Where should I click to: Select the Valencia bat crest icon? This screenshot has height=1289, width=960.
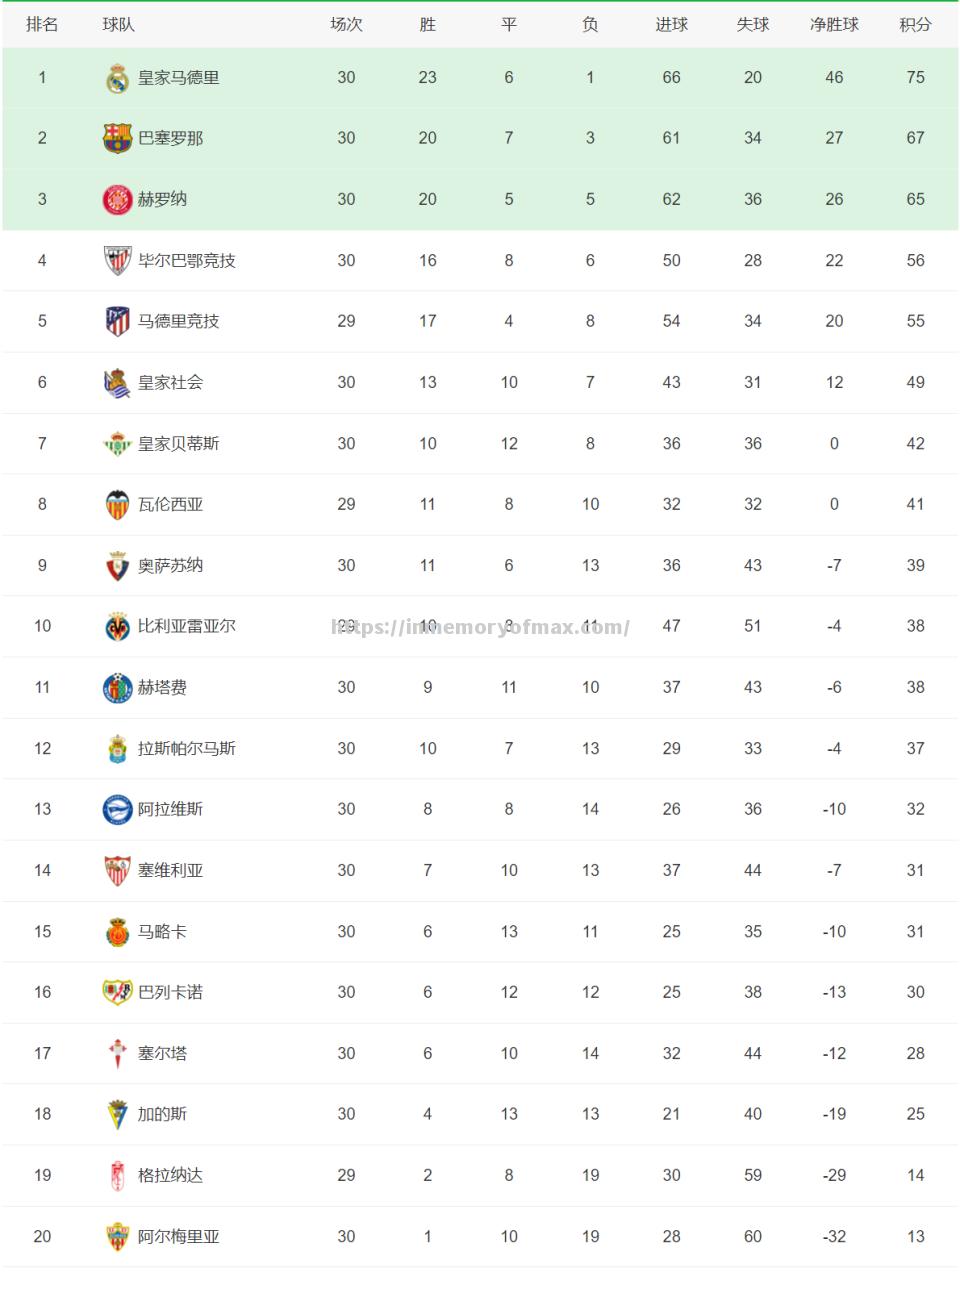click(x=117, y=505)
